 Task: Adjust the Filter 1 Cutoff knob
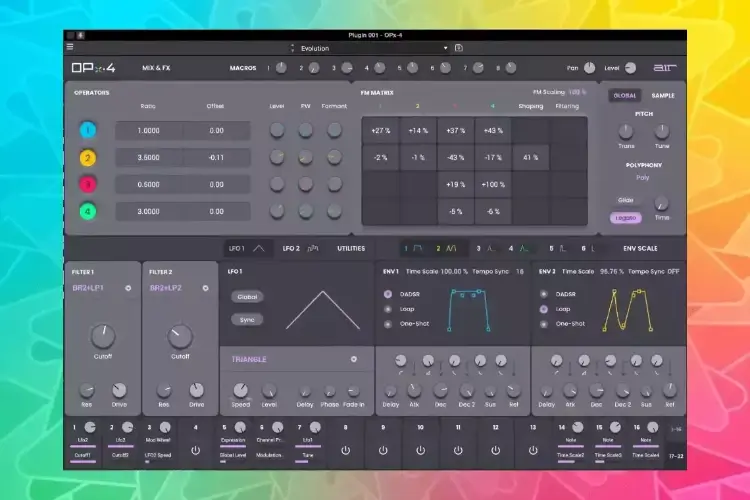[103, 336]
